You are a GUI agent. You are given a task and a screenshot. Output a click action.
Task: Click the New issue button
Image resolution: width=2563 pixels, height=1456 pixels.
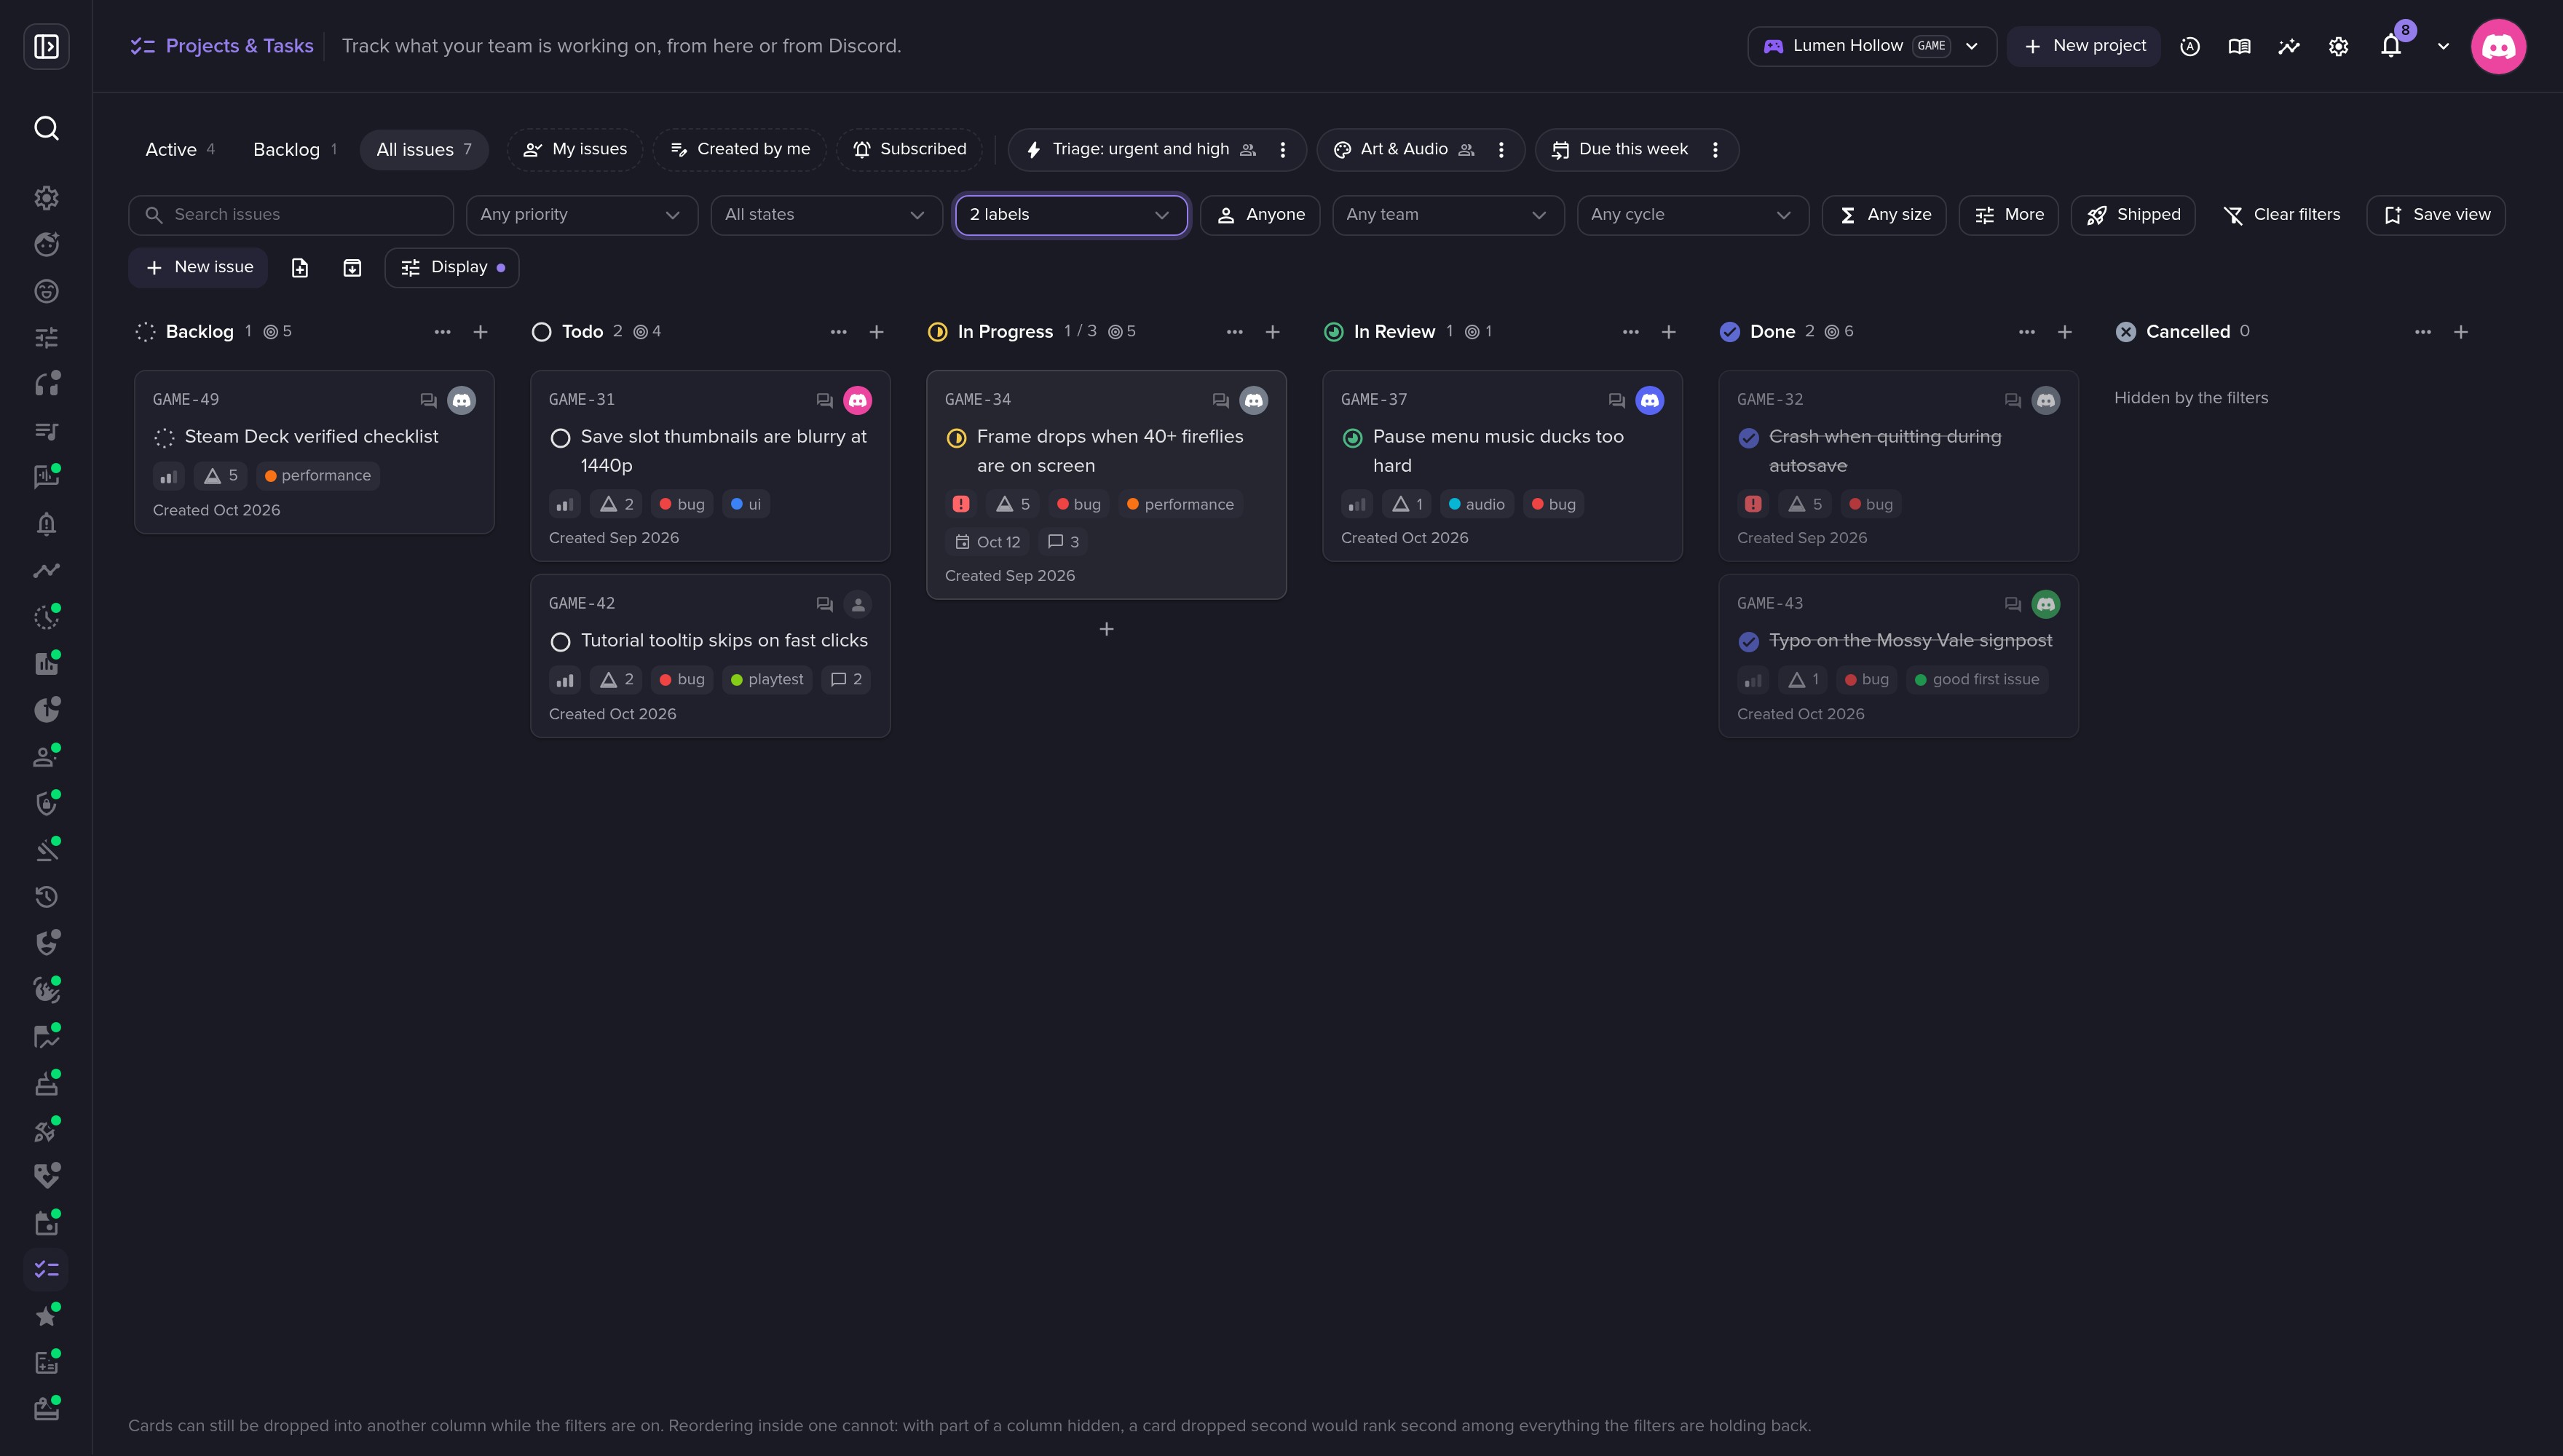[x=198, y=268]
